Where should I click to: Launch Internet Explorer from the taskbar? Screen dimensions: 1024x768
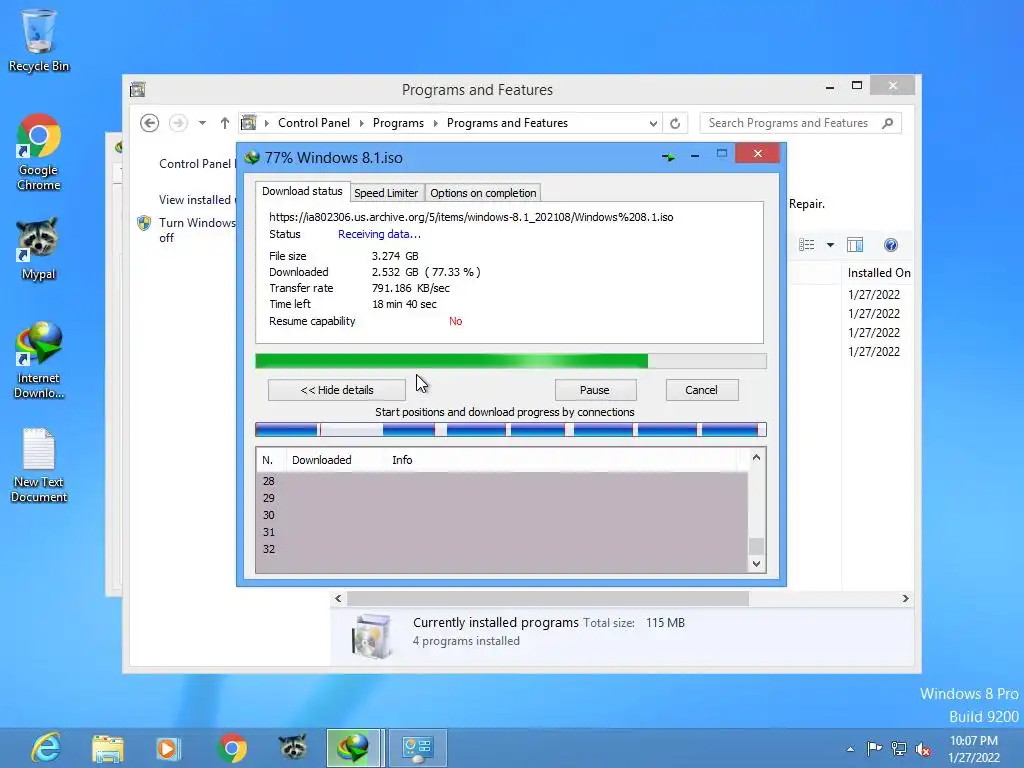46,748
